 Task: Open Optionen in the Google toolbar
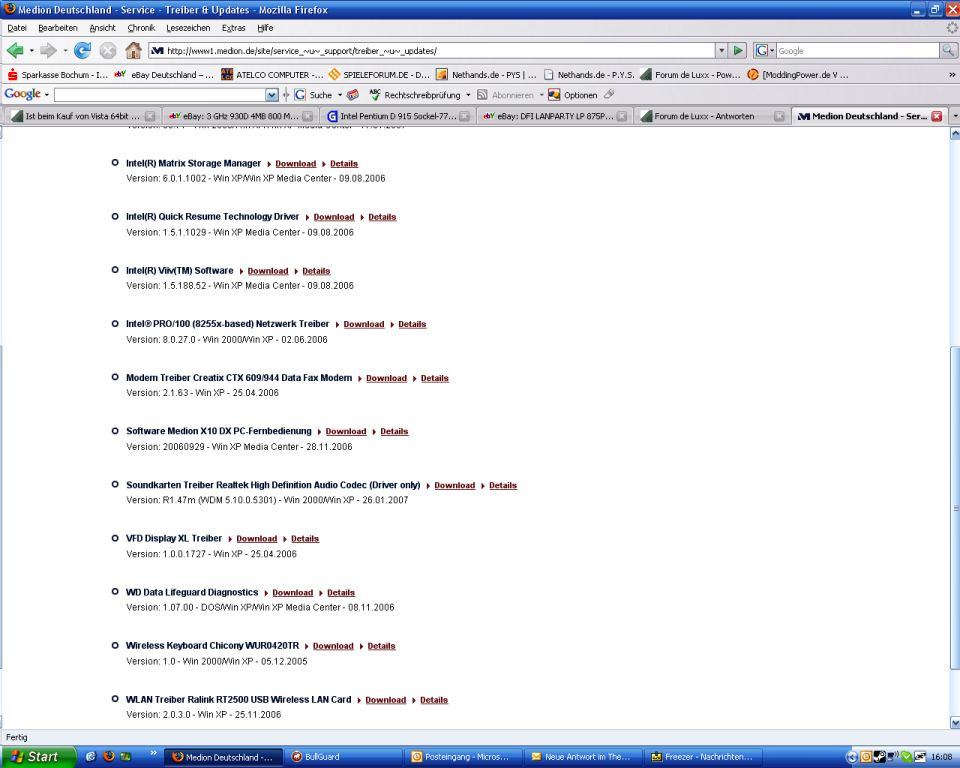573,95
